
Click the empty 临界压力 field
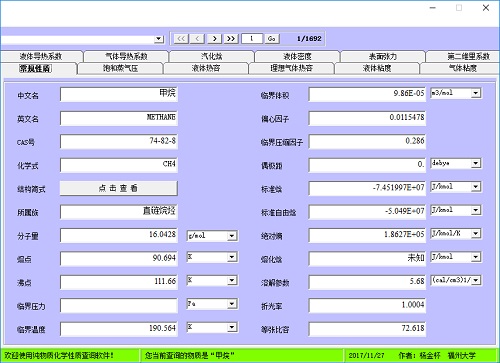[119, 305]
